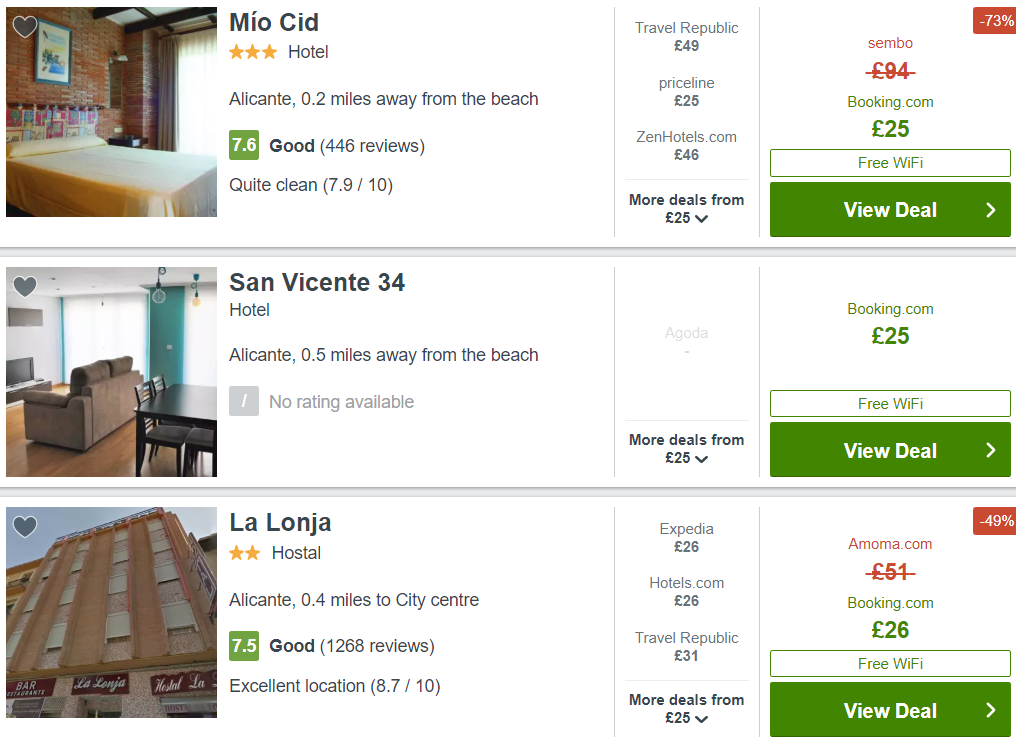Select the ZenHotels.com £46 offer
1016x740 pixels.
(686, 146)
